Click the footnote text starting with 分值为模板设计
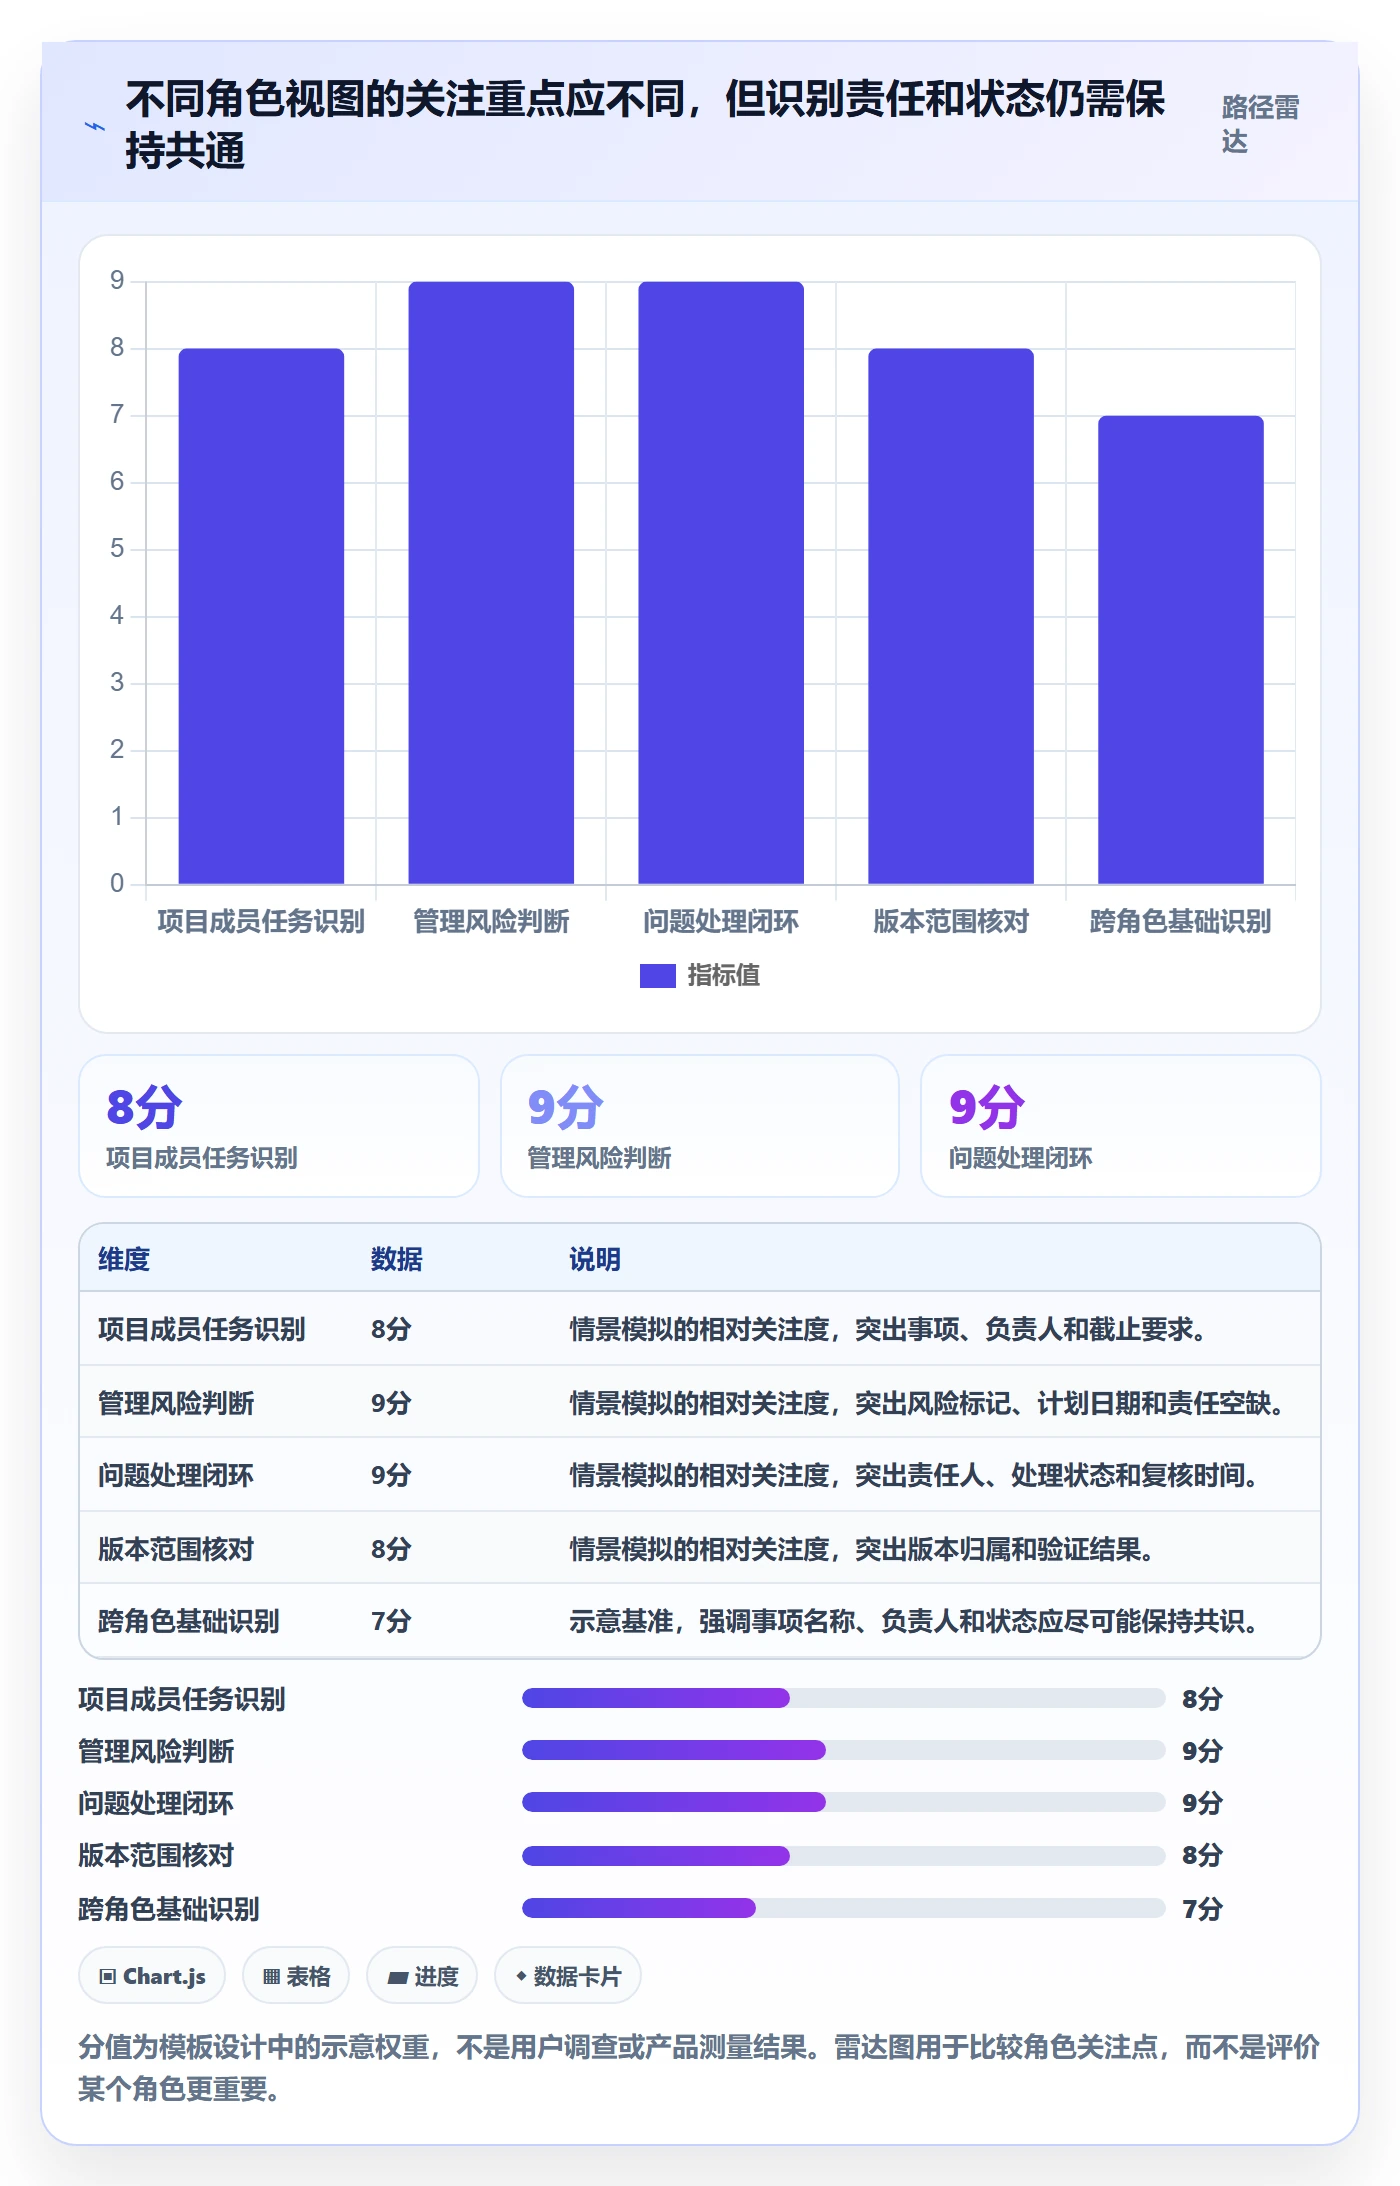1400x2186 pixels. [x=699, y=2068]
